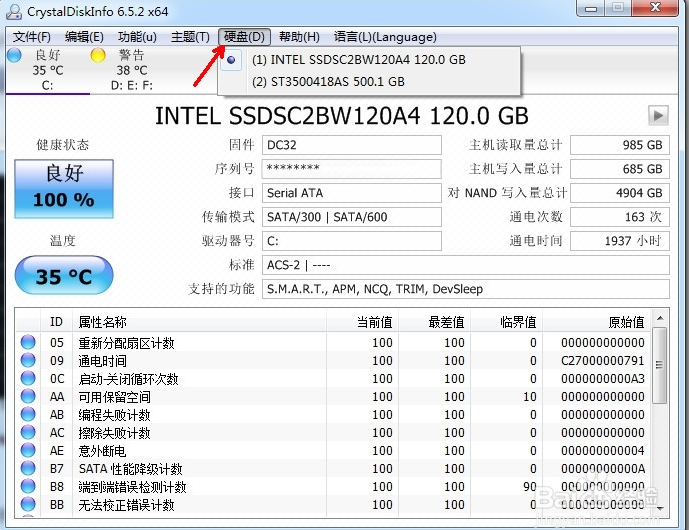This screenshot has width=689, height=530.
Task: Select the 可用保留空间 attribute row
Action: (x=334, y=397)
